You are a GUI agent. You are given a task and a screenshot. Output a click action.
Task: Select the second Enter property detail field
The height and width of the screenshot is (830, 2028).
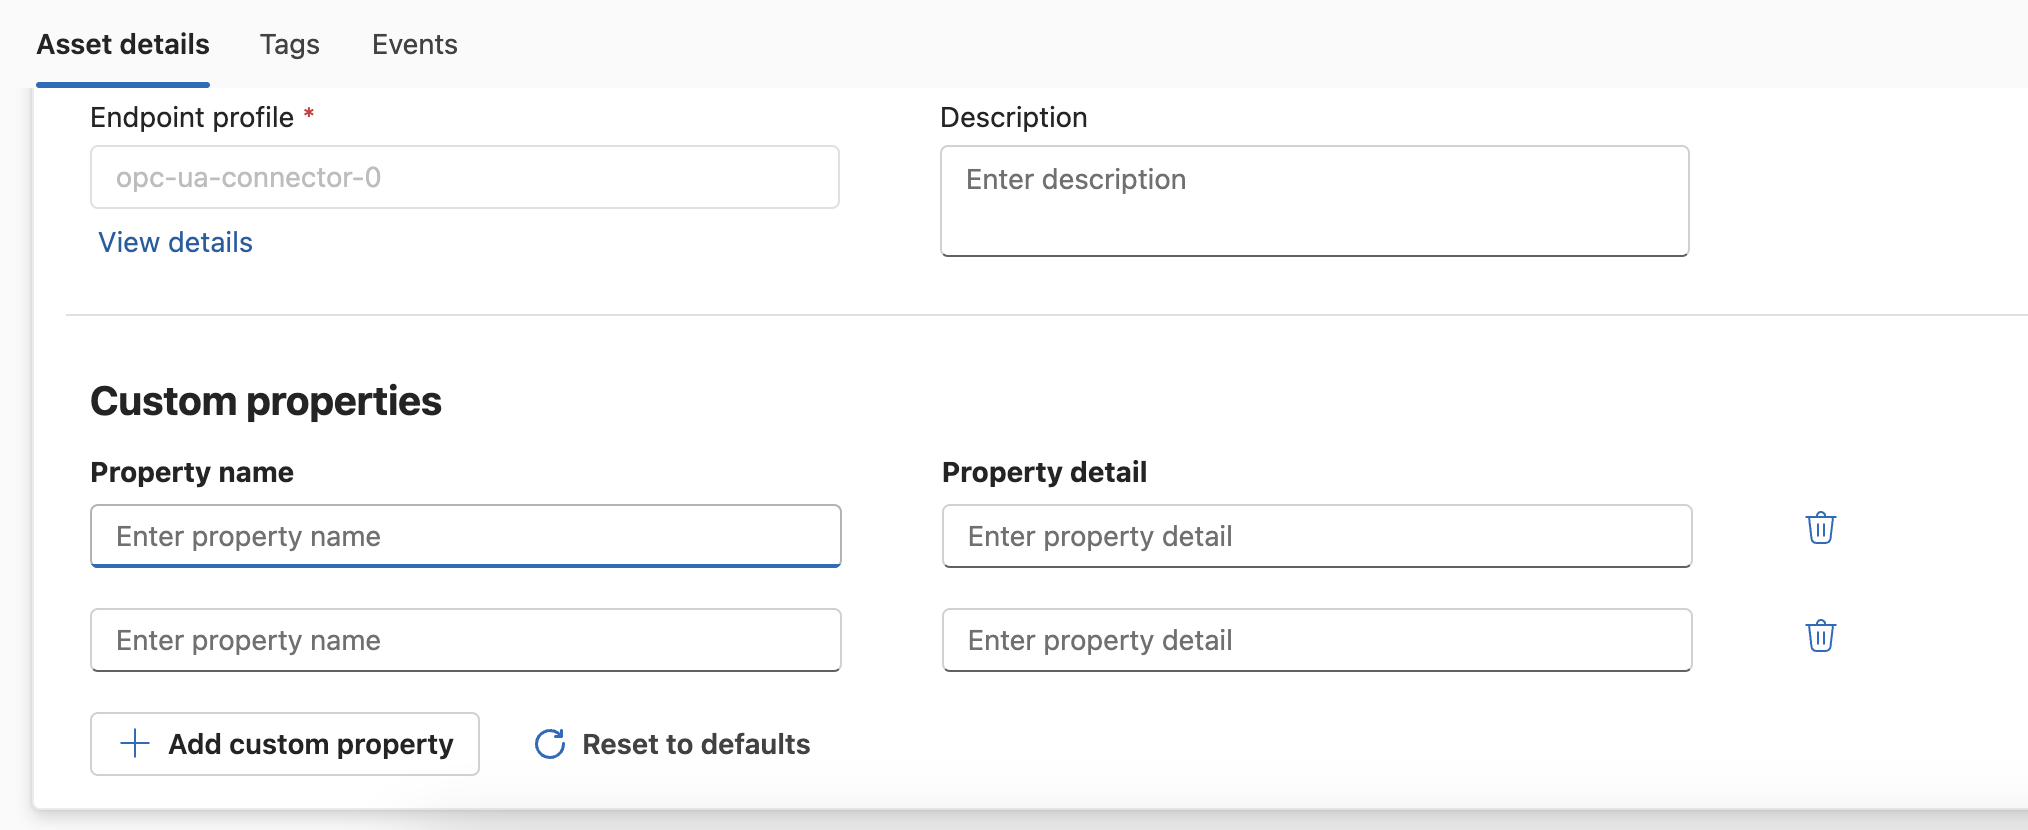pyautogui.click(x=1315, y=640)
